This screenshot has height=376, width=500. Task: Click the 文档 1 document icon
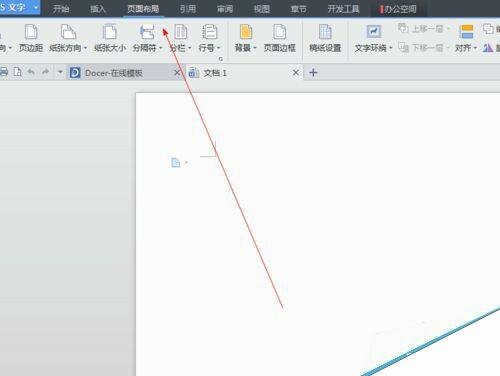click(x=194, y=72)
